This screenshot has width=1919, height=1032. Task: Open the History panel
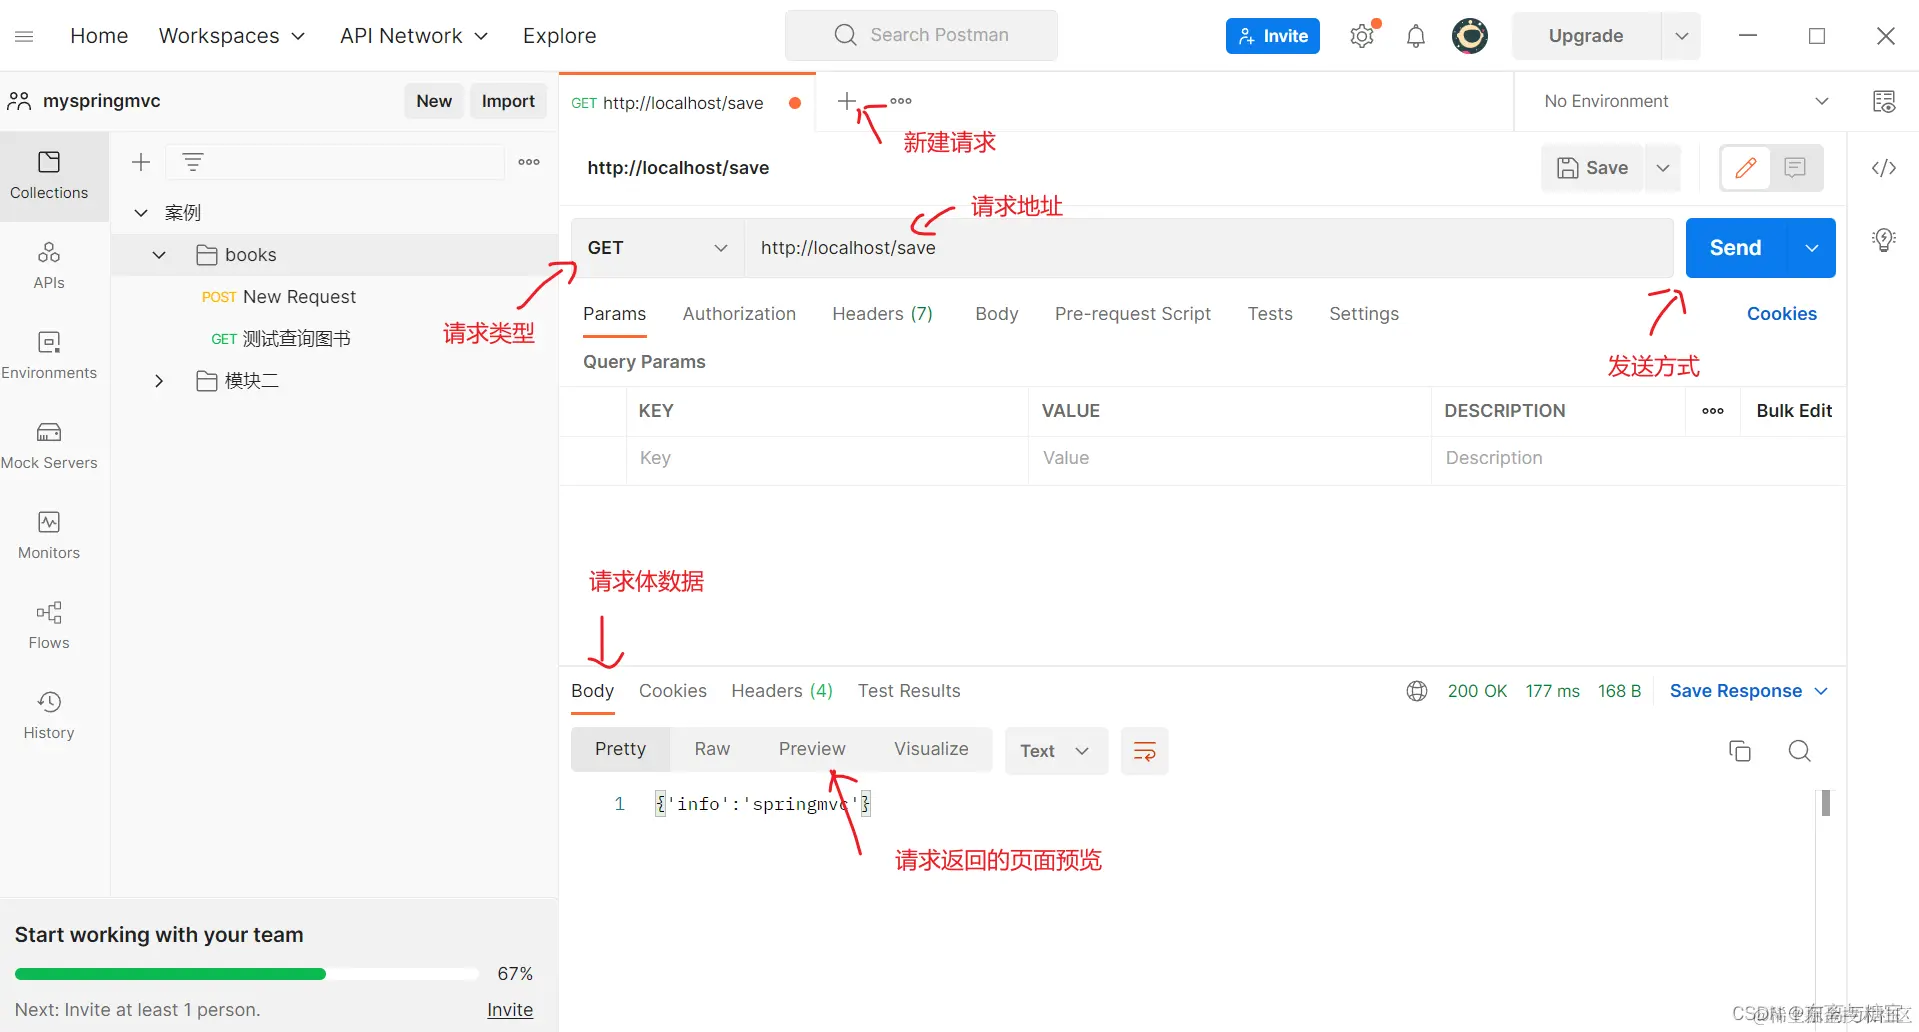48,712
